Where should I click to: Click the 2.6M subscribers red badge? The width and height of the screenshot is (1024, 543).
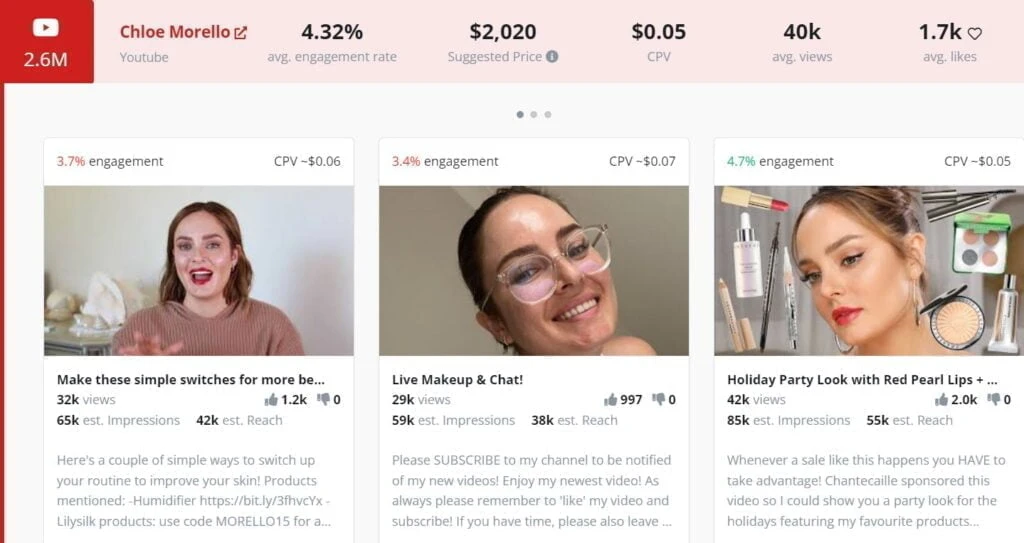tap(47, 41)
